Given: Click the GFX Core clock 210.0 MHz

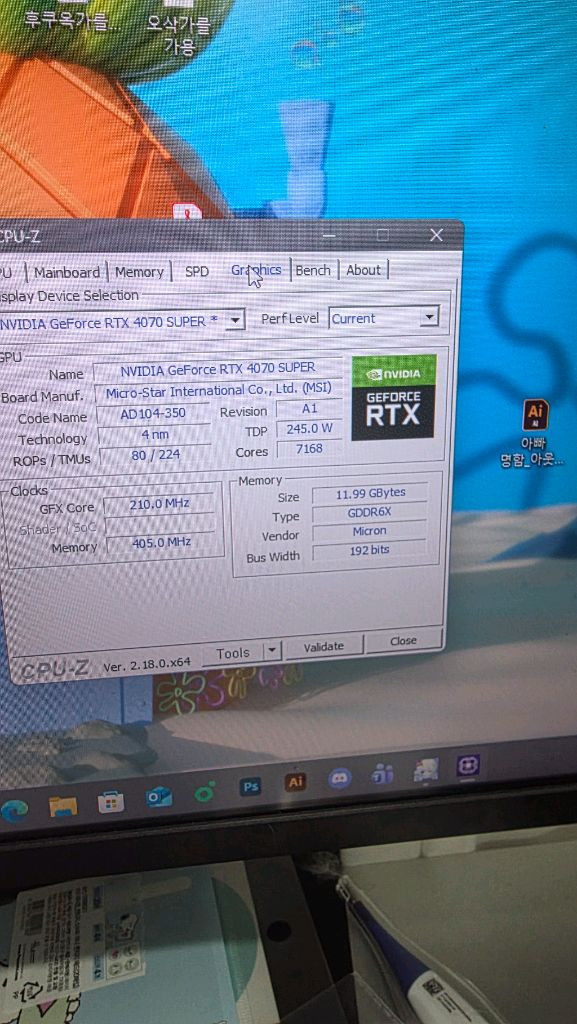Looking at the screenshot, I should (x=159, y=504).
